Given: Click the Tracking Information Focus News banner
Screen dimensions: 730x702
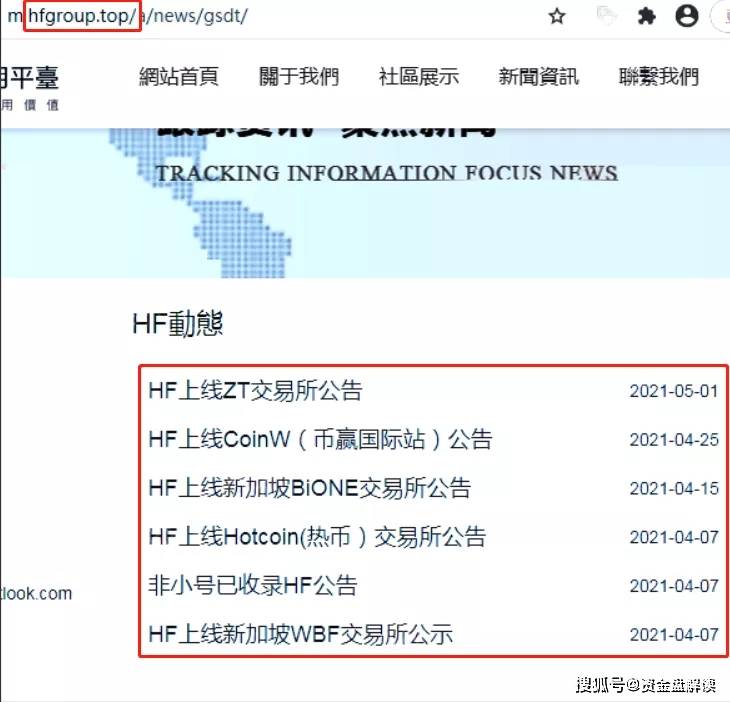Looking at the screenshot, I should [386, 173].
